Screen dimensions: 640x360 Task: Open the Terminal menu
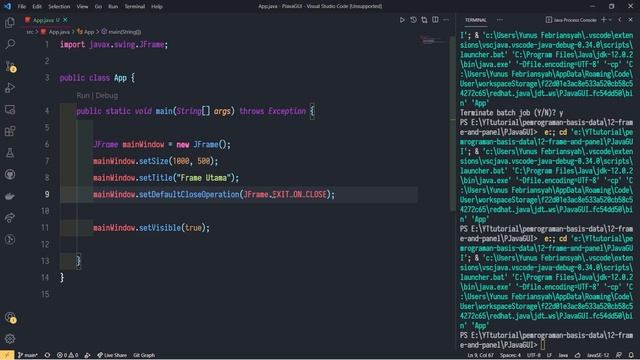coord(135,7)
